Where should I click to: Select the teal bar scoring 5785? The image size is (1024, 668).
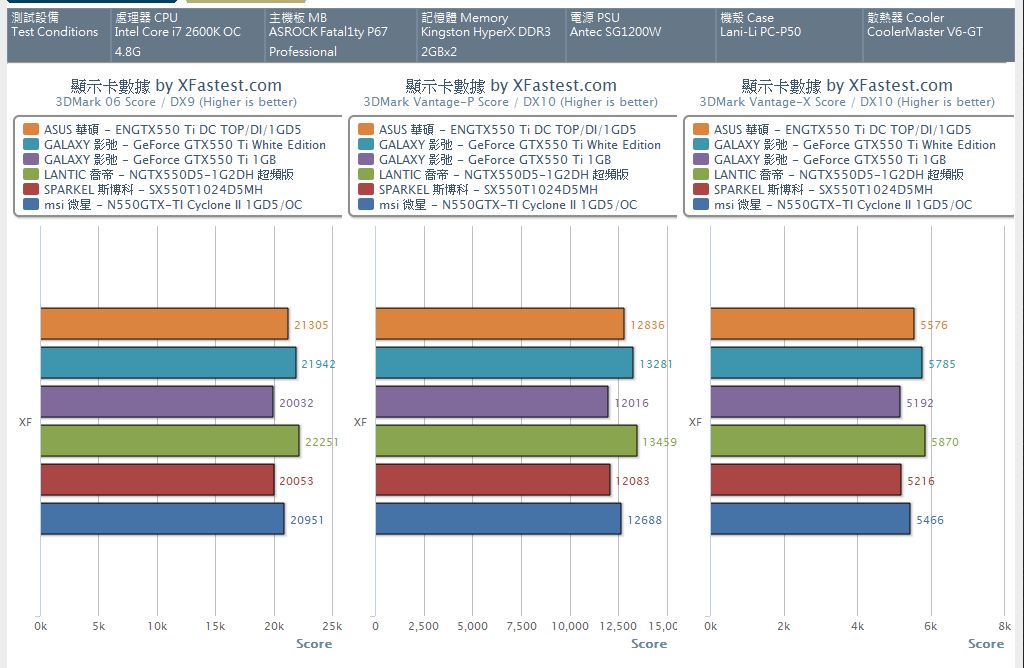pos(816,363)
